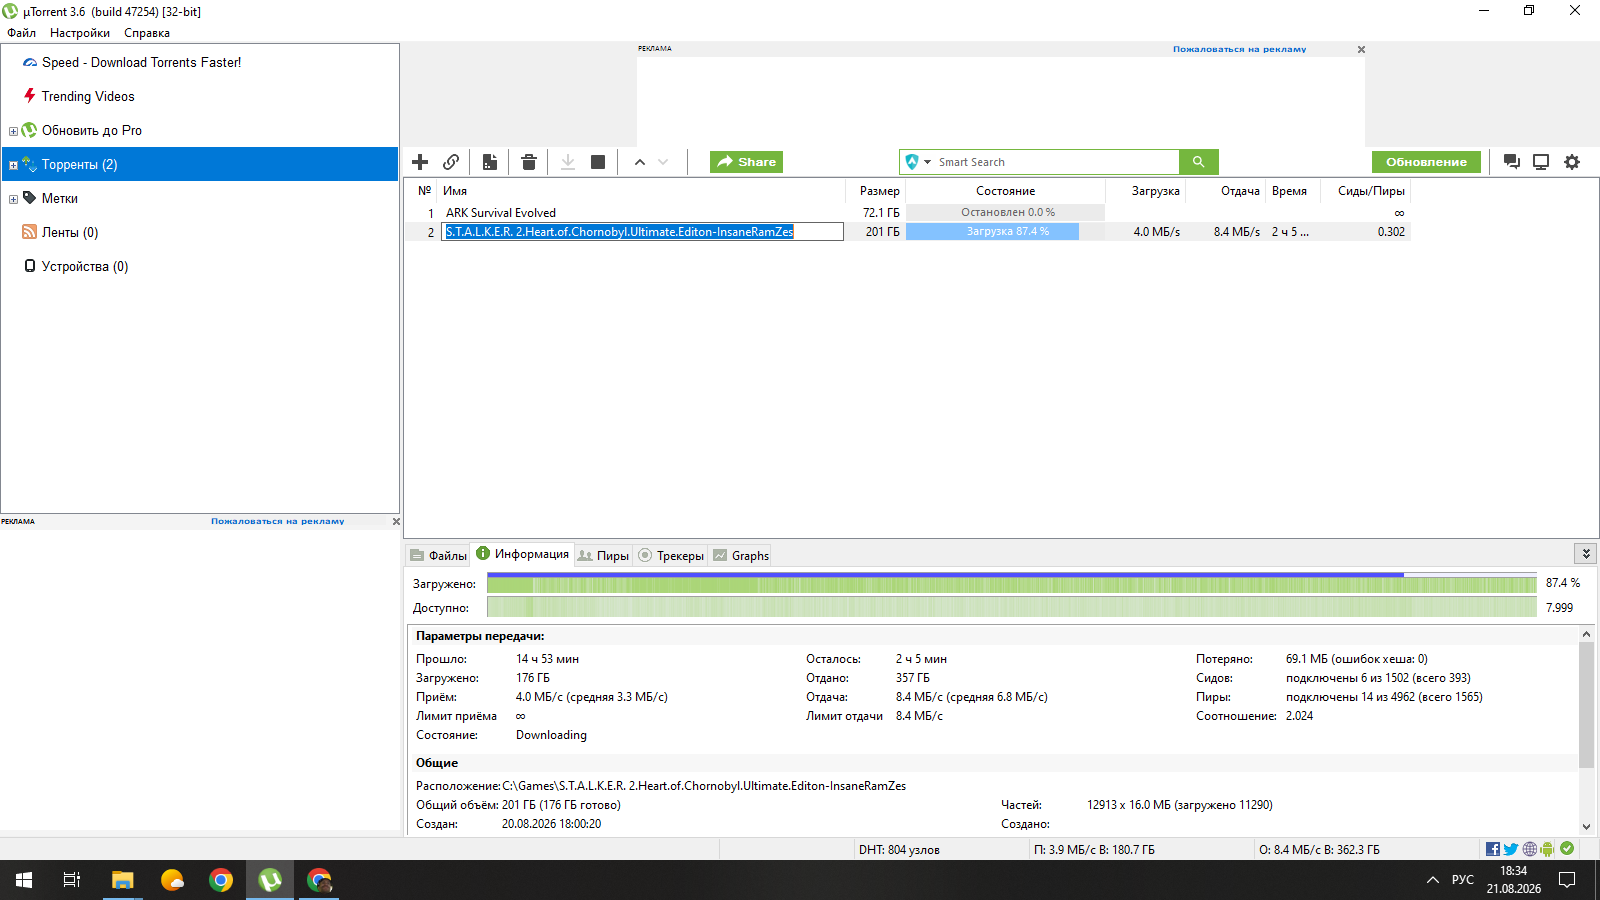The width and height of the screenshot is (1600, 900).
Task: Switch to the Graphs tab
Action: pos(741,556)
